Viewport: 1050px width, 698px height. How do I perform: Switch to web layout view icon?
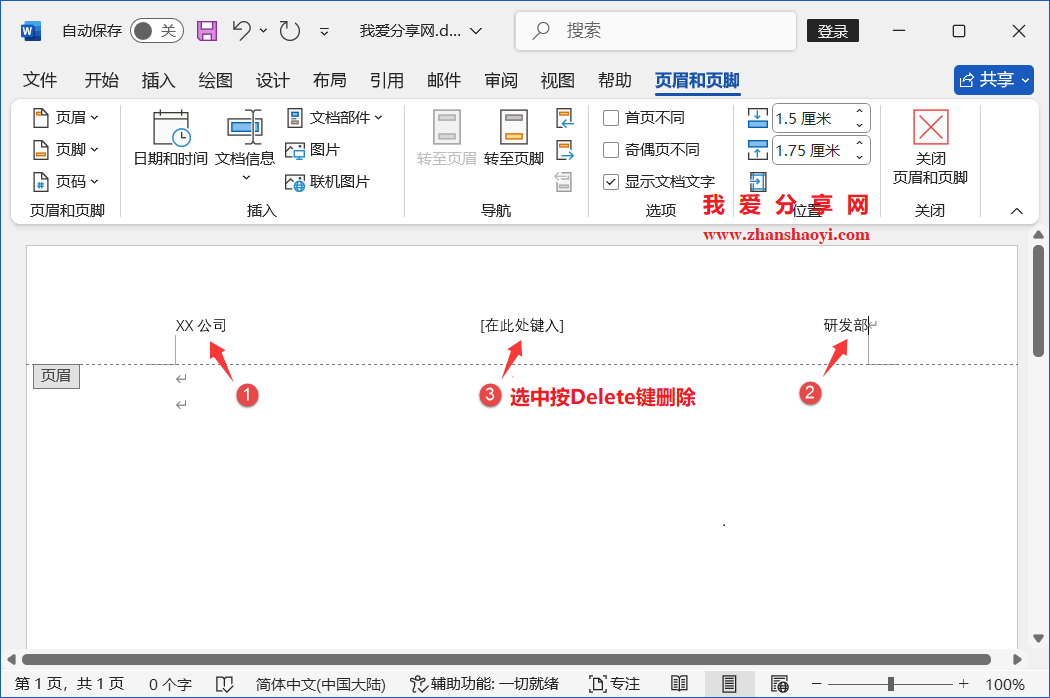coord(779,684)
